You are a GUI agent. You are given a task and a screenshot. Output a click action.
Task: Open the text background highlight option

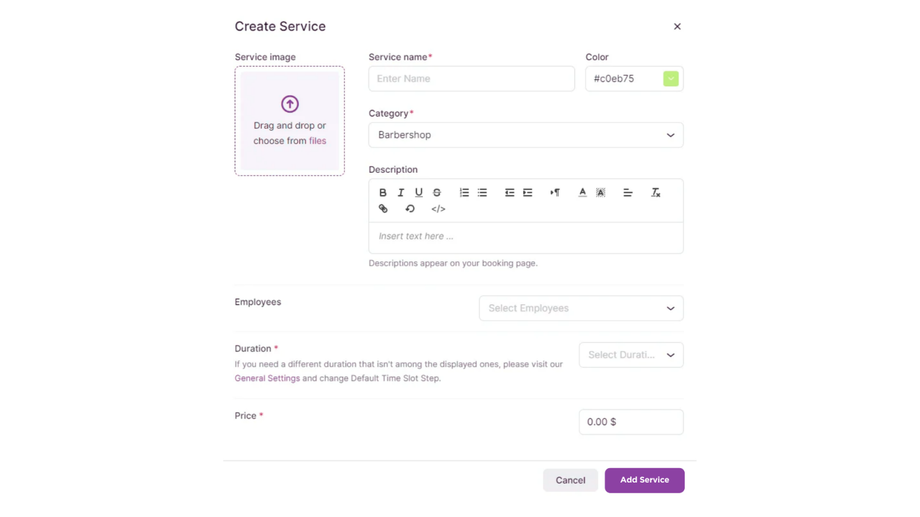tap(601, 193)
